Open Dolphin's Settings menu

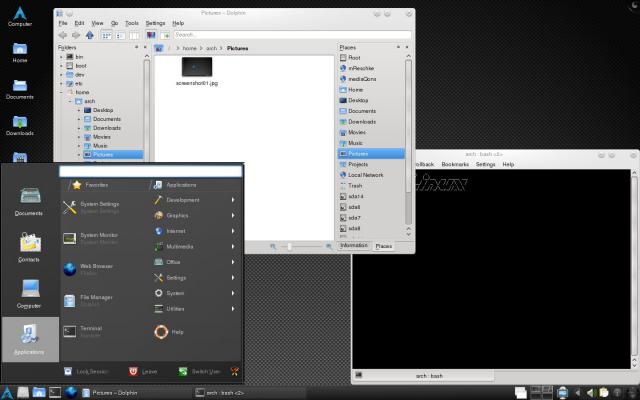tap(156, 23)
